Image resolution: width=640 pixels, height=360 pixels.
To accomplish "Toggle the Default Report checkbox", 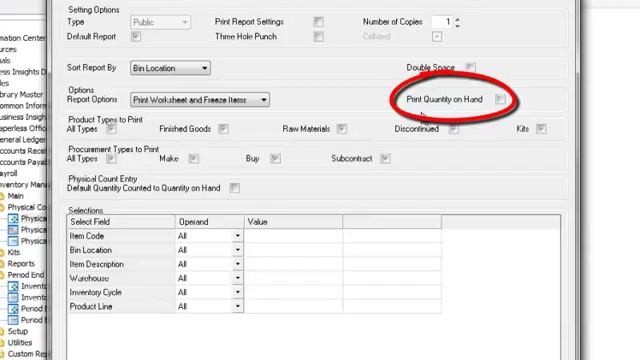I will (136, 36).
